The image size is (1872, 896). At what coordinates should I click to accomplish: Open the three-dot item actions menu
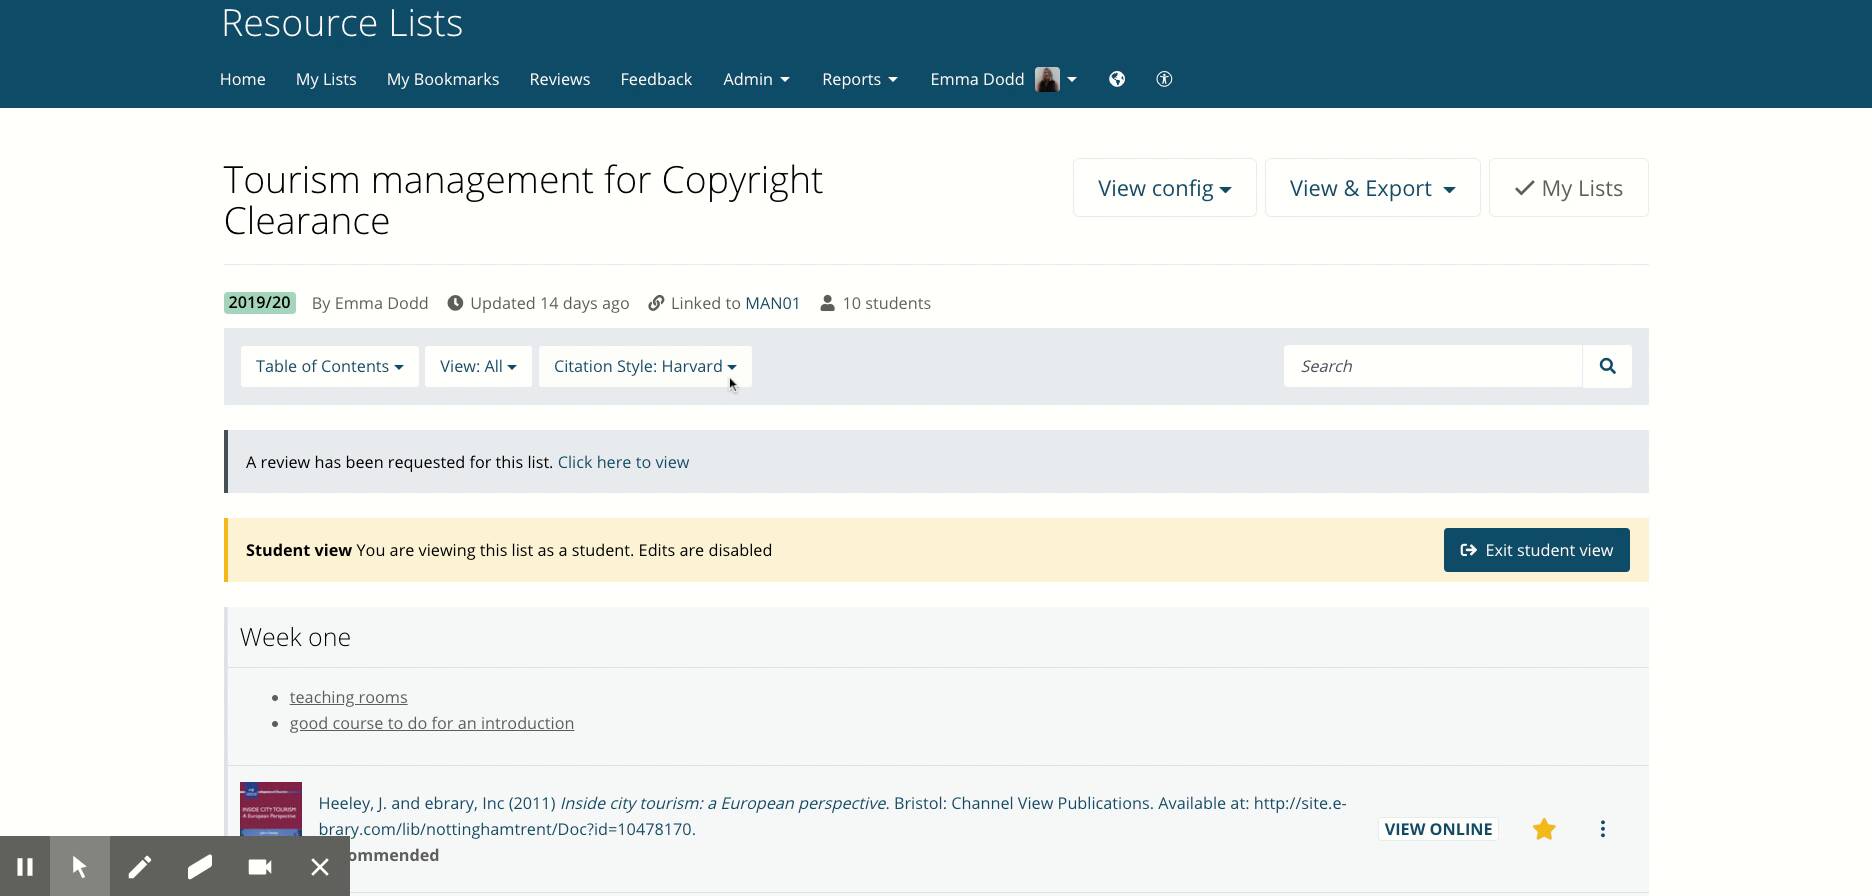(x=1602, y=829)
